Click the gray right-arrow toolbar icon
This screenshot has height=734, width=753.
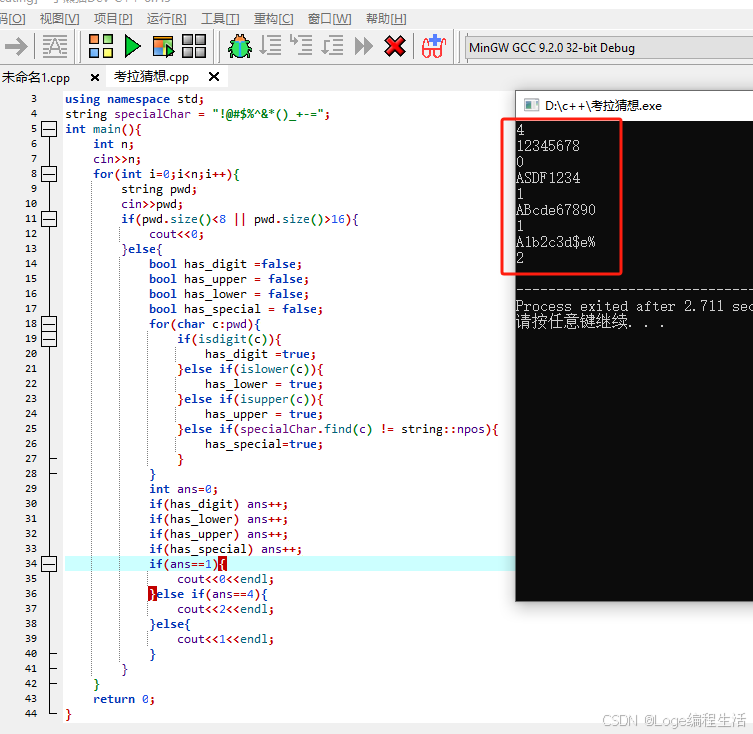[x=16, y=46]
